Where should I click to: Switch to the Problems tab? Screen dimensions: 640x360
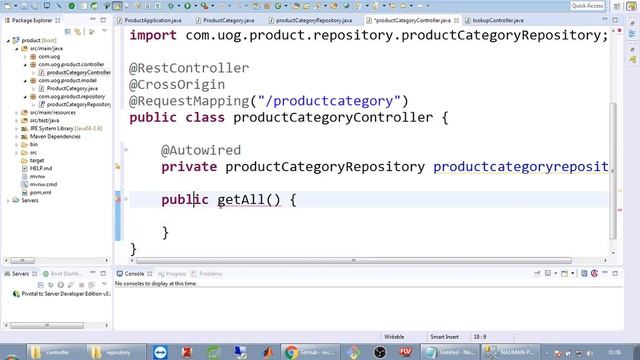(x=207, y=273)
